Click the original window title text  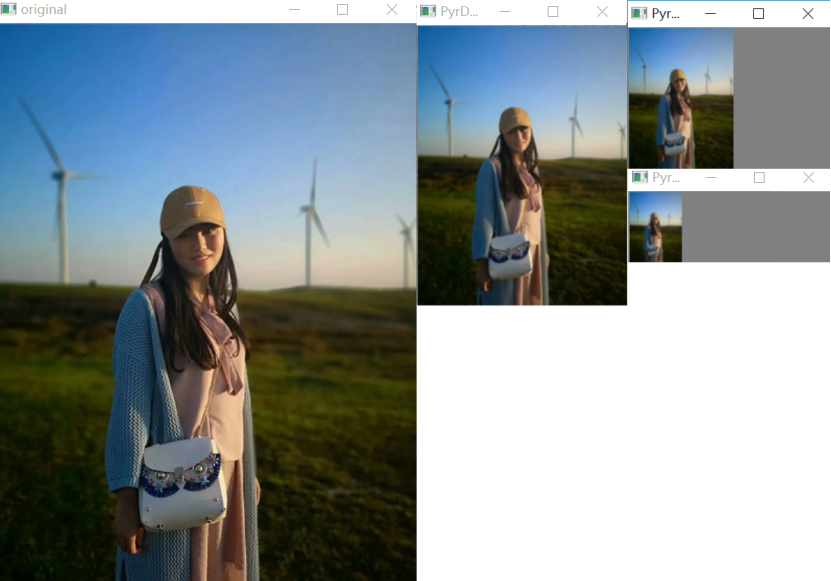(43, 10)
